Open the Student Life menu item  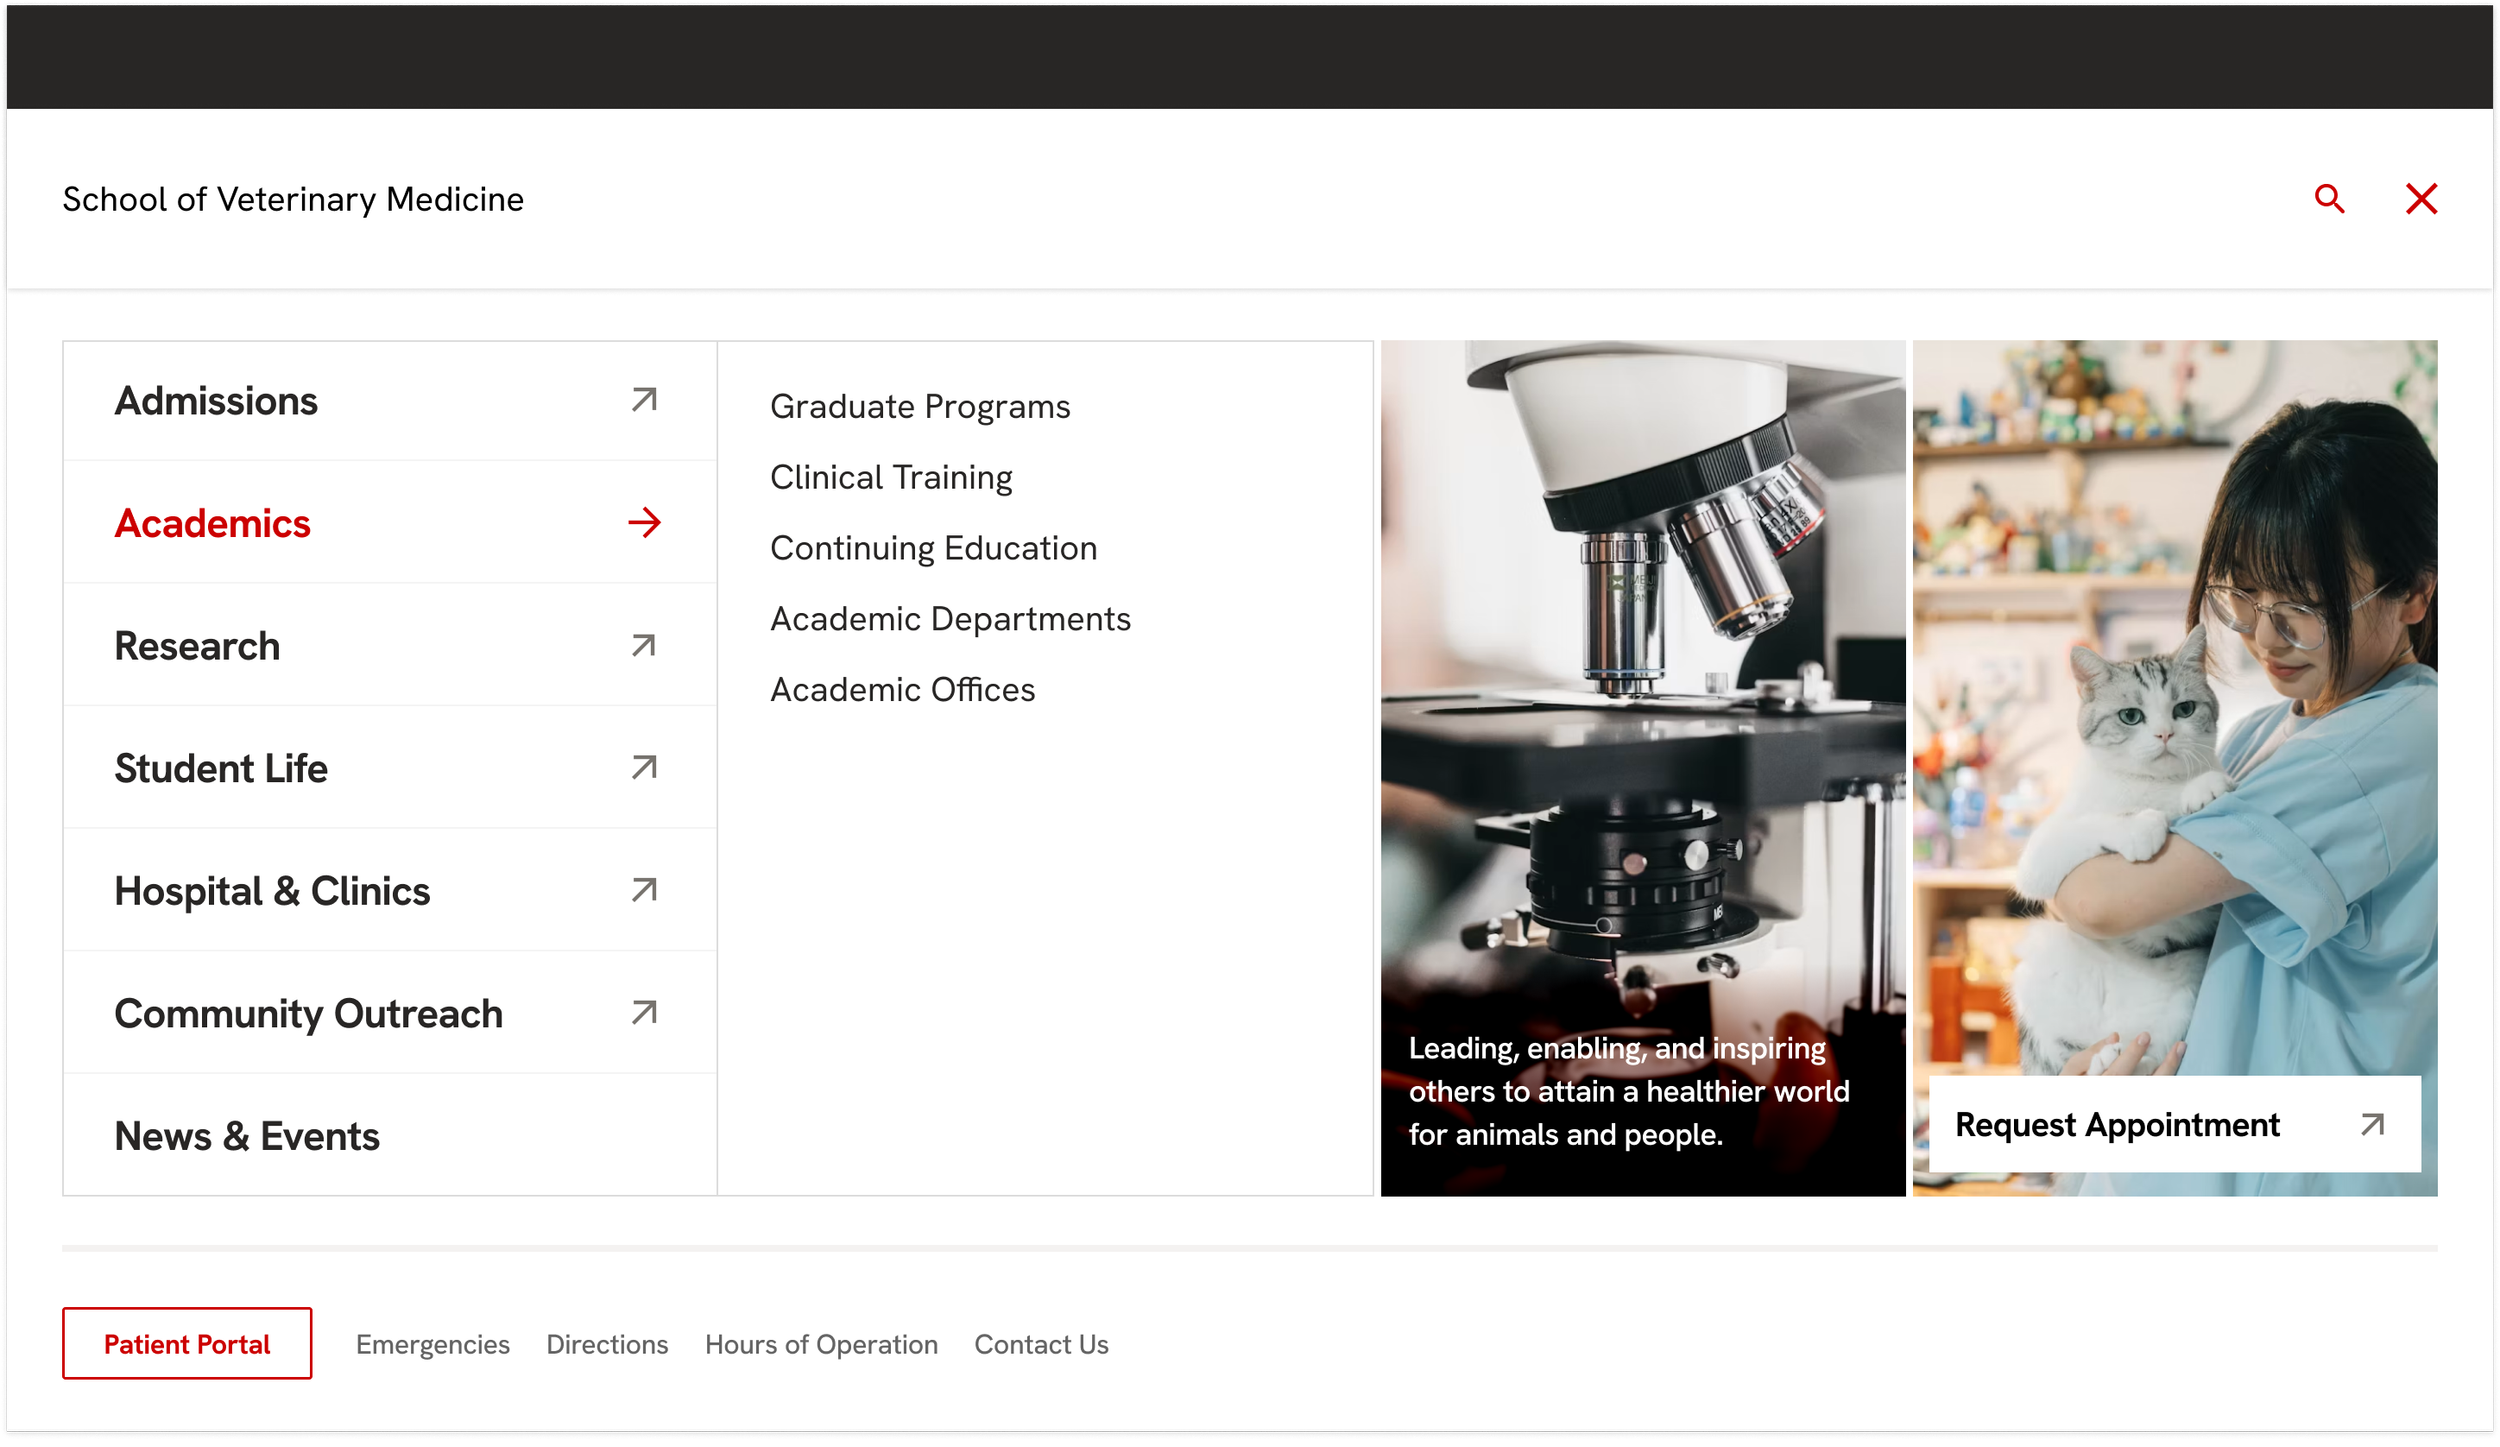(390, 768)
